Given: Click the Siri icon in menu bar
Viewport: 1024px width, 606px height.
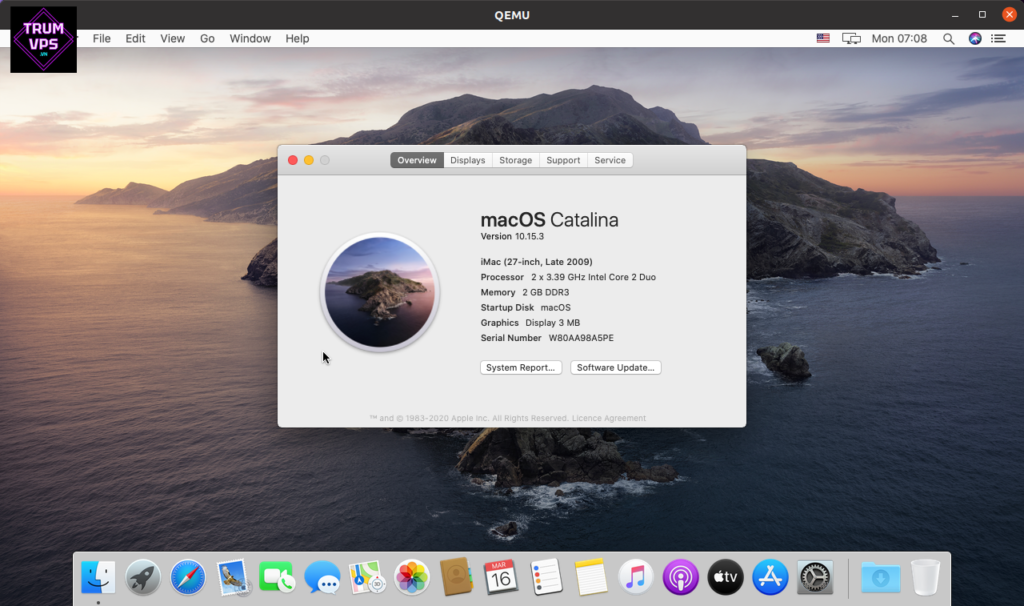Looking at the screenshot, I should tap(975, 38).
